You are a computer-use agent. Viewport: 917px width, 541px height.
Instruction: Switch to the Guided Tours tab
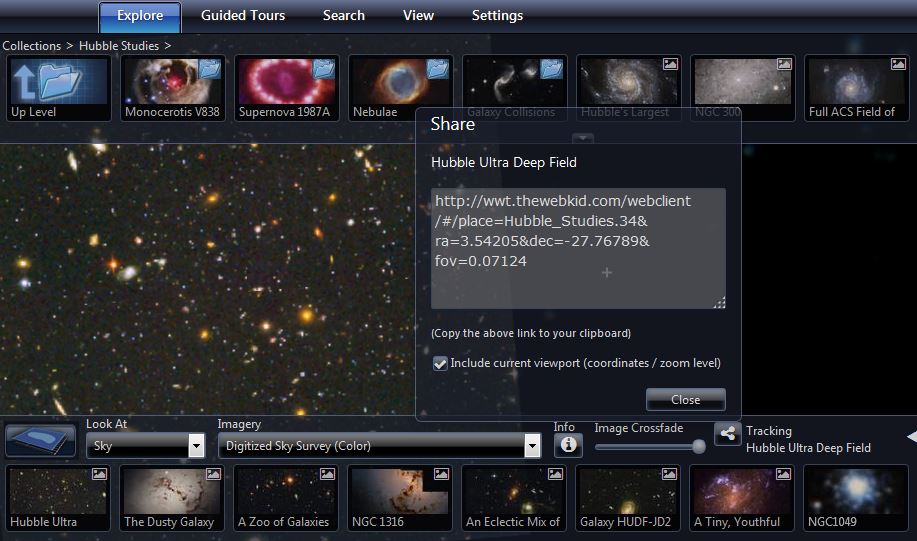coord(243,16)
